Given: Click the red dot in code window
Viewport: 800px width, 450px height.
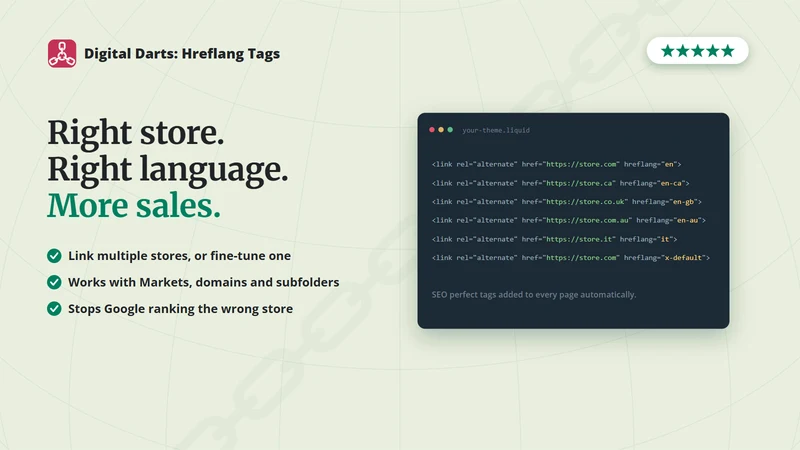Looking at the screenshot, I should click(432, 130).
